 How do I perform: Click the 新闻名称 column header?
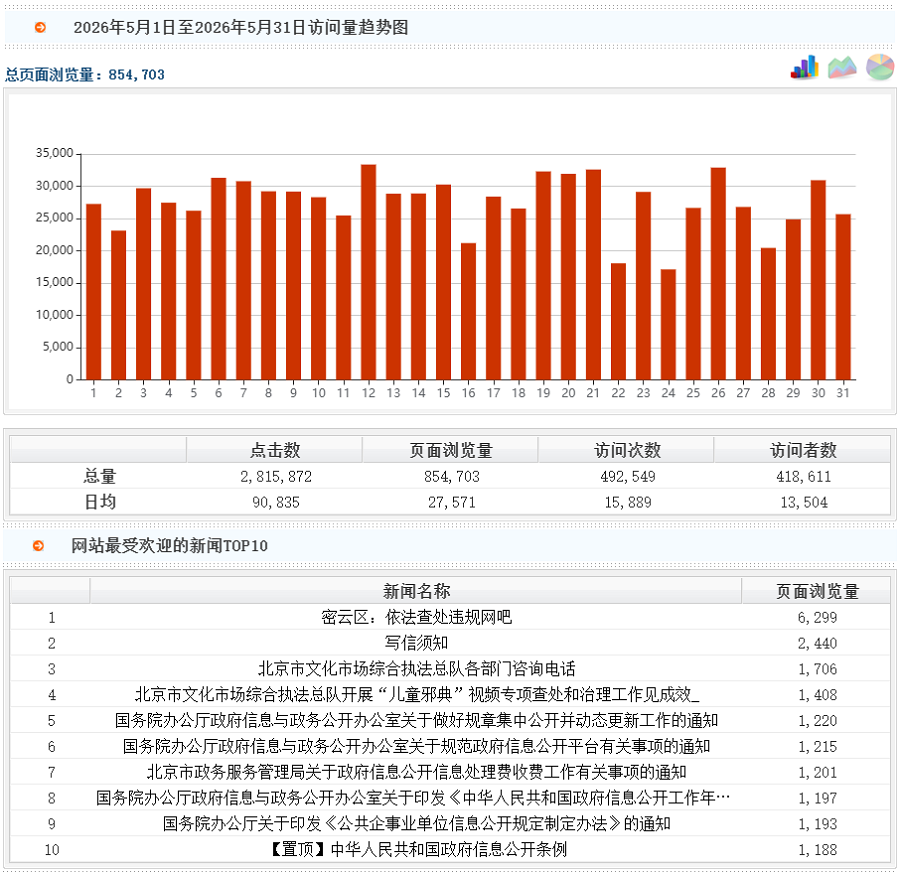click(x=416, y=591)
